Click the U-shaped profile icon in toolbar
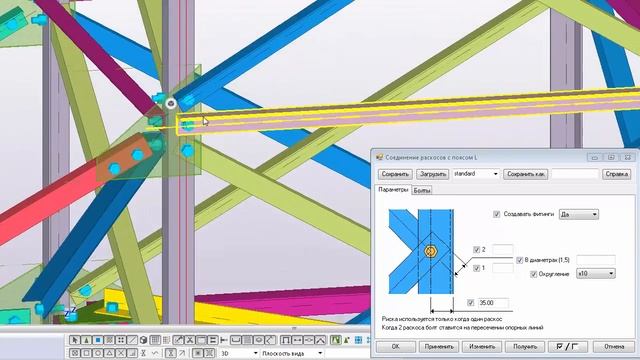Viewport: 640px width, 360px height. pos(236,340)
